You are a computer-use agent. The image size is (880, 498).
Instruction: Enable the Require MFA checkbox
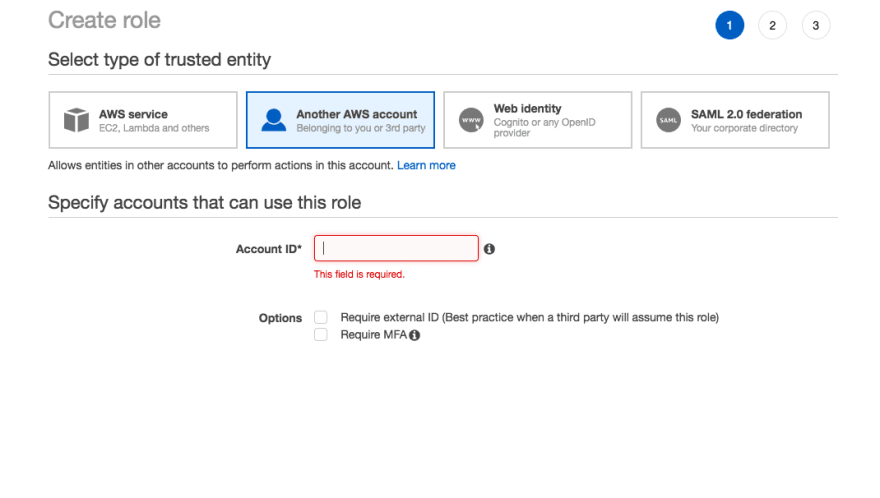(x=320, y=335)
